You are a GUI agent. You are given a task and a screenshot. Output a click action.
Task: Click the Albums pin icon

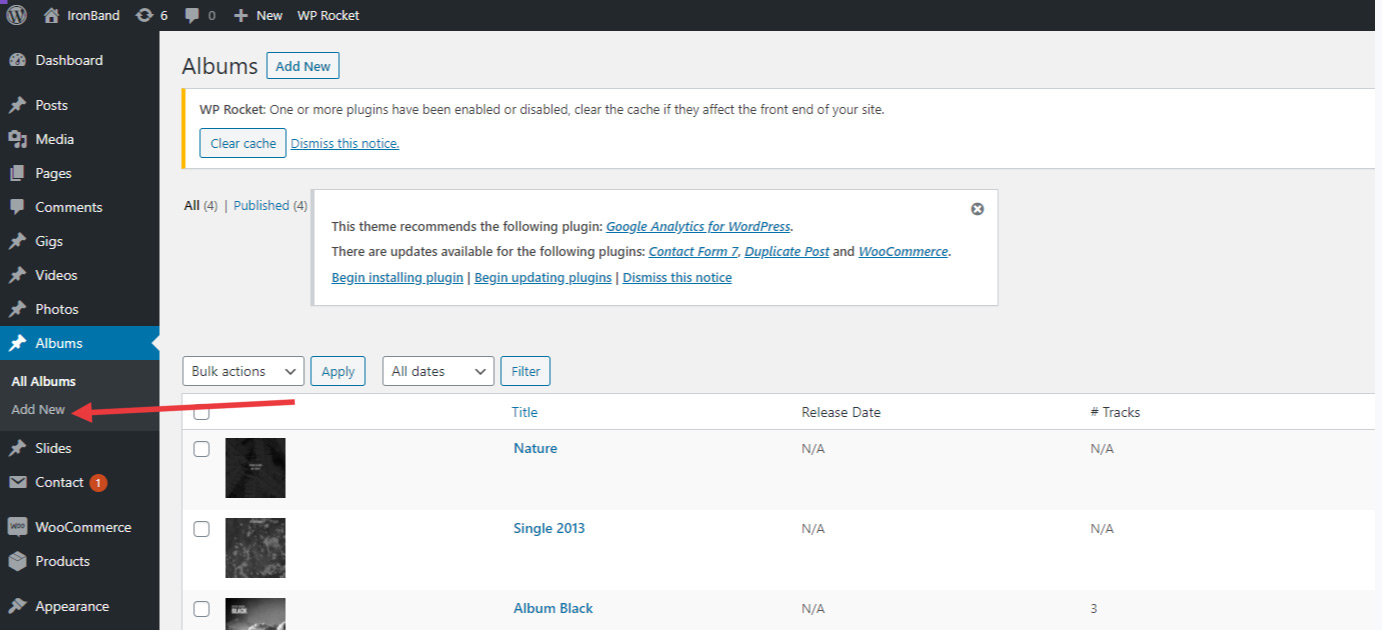pyautogui.click(x=17, y=343)
